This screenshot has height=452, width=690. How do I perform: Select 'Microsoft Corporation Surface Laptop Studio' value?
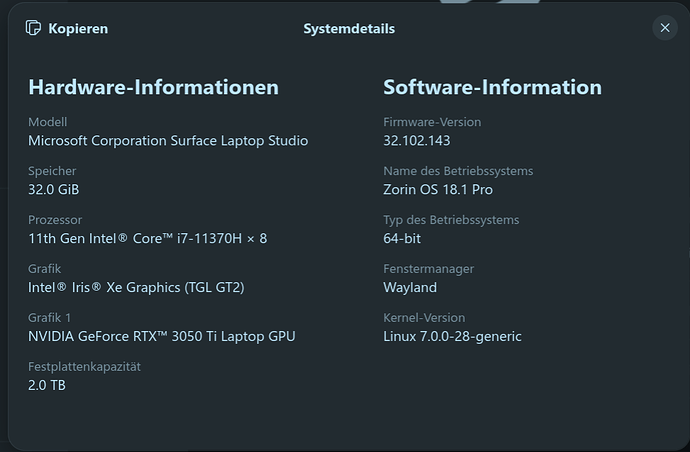[168, 141]
